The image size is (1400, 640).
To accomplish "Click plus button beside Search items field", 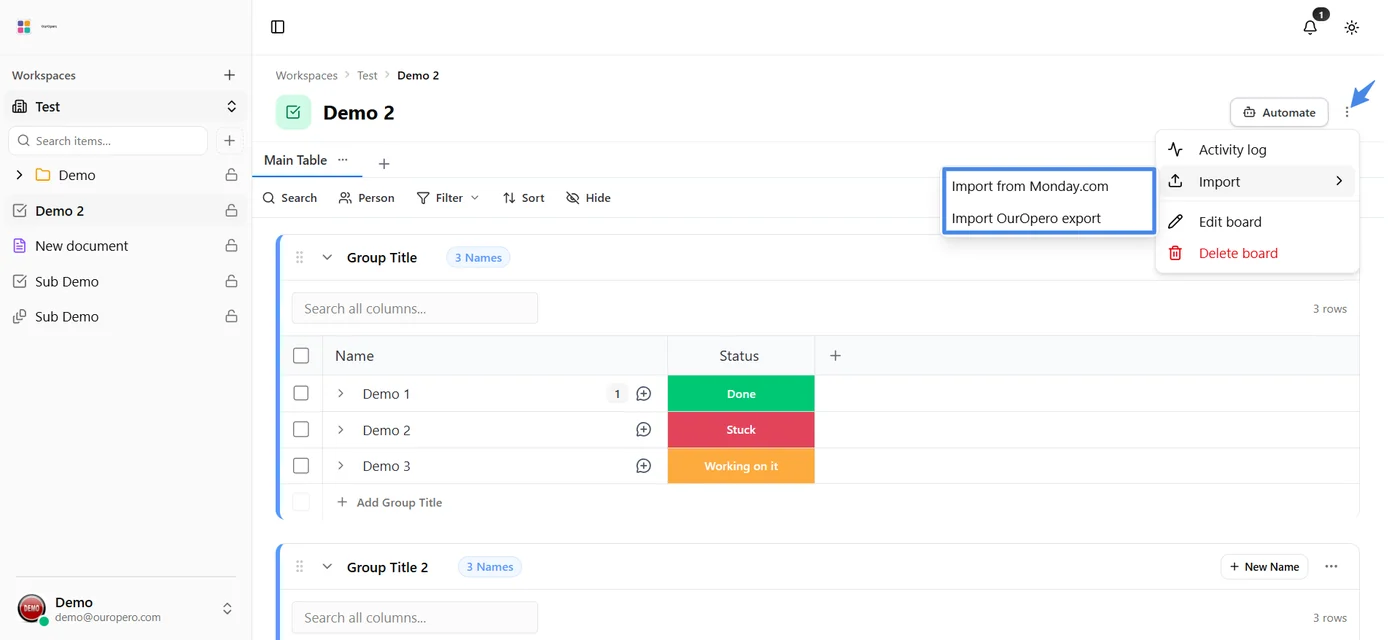I will click(230, 141).
